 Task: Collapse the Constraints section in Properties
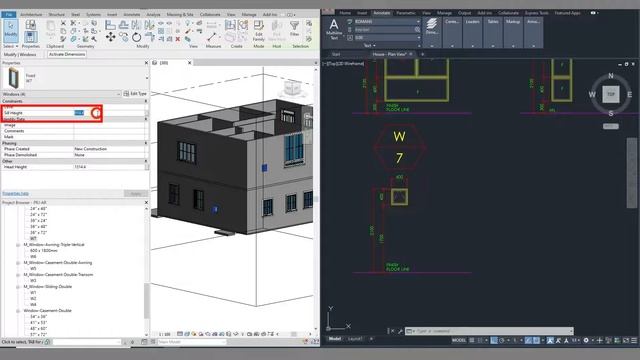pos(146,101)
